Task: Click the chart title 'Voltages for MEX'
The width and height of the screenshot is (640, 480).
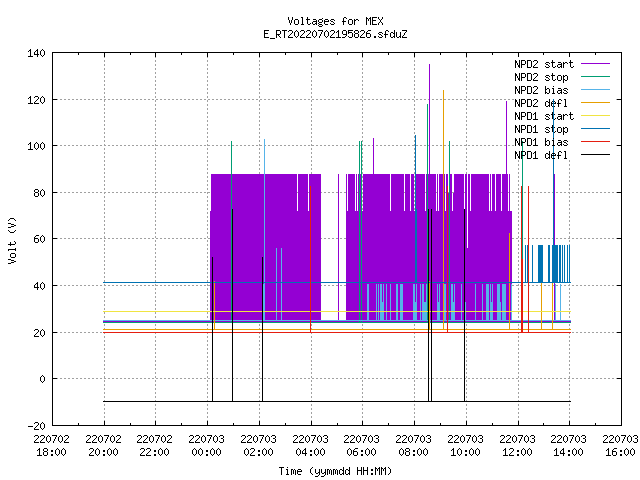Action: (x=335, y=21)
